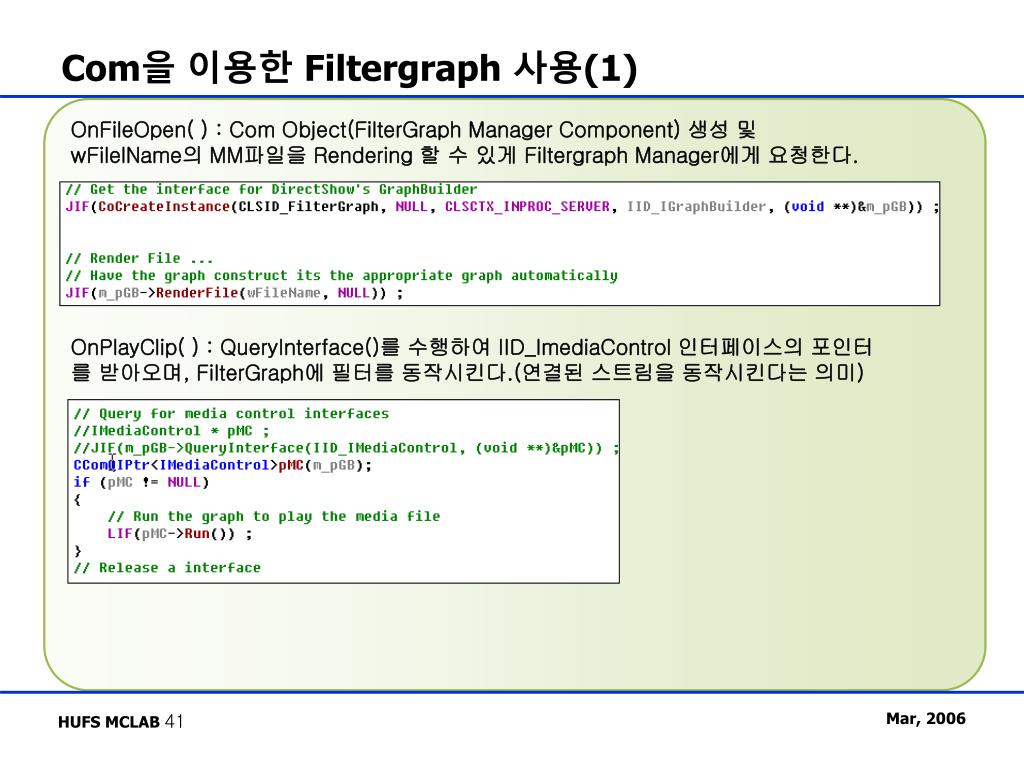
Task: Click the '// Render File ...' comment
Action: [x=139, y=259]
